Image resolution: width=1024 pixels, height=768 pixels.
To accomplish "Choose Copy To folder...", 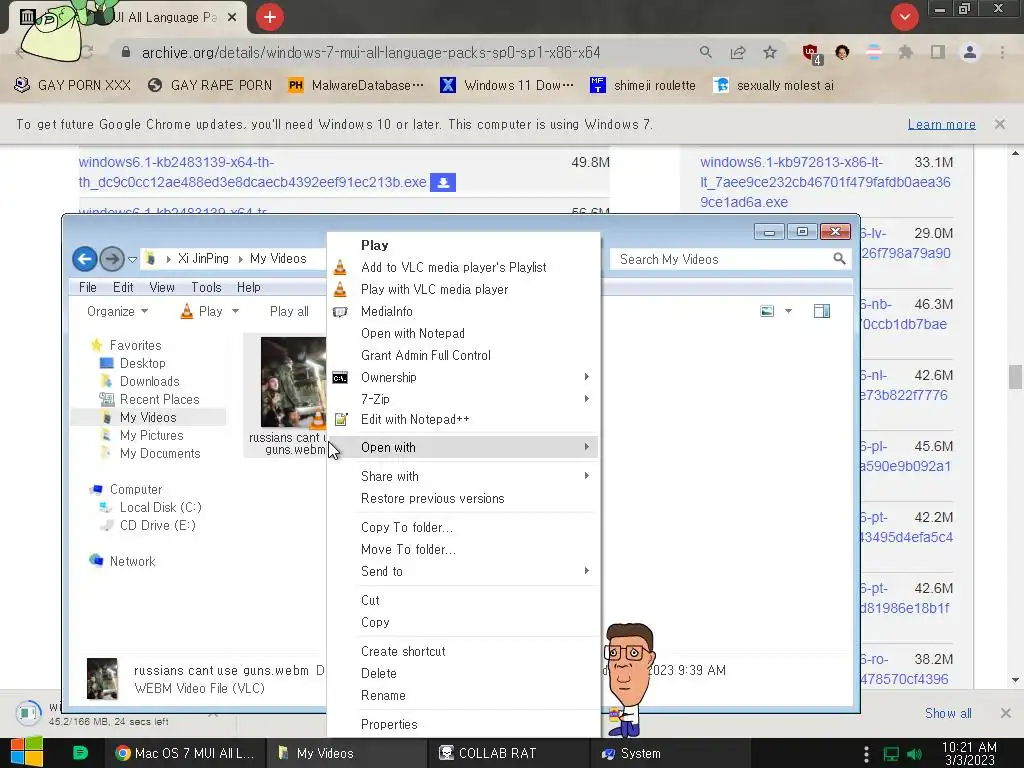I will coord(463,528).
